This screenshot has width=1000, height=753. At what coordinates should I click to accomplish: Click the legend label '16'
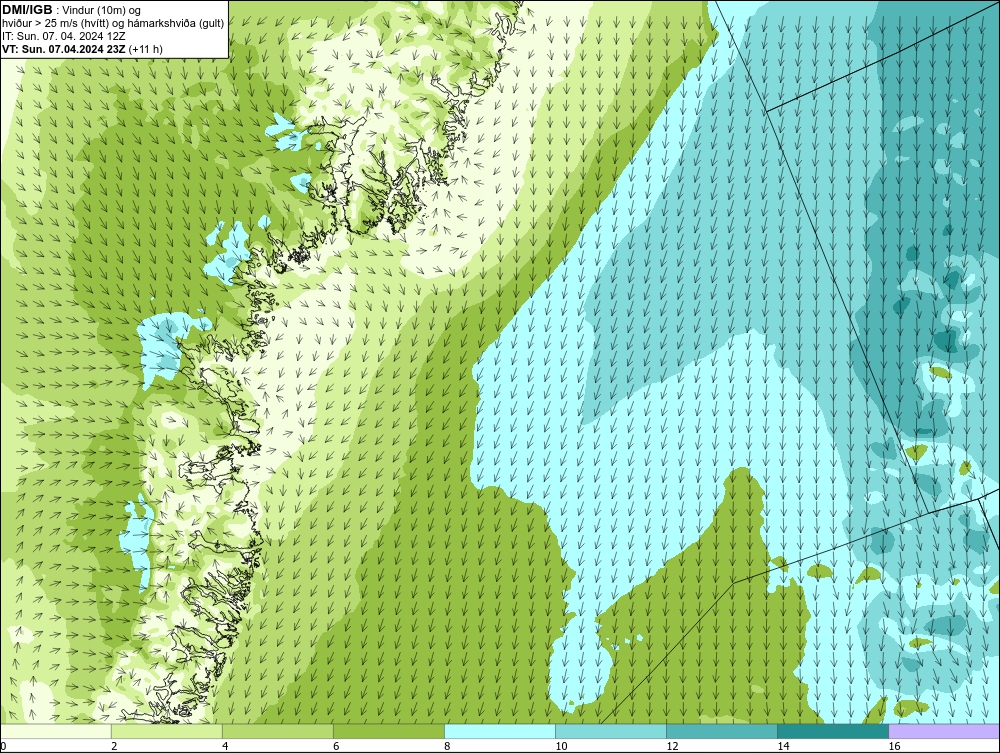pyautogui.click(x=894, y=746)
